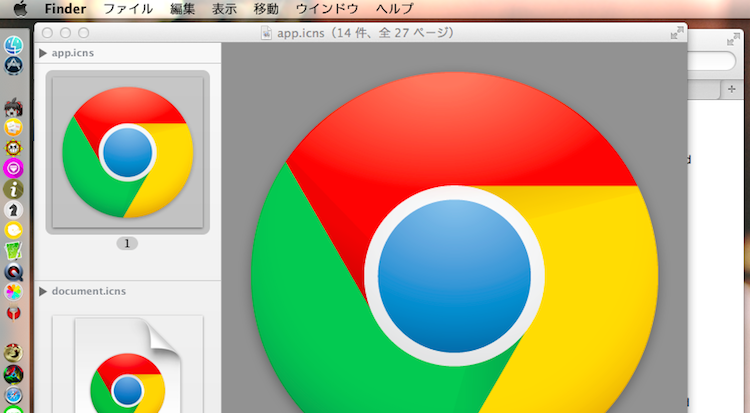
Task: Open the orange photo-cards dock icon
Action: pos(13,127)
